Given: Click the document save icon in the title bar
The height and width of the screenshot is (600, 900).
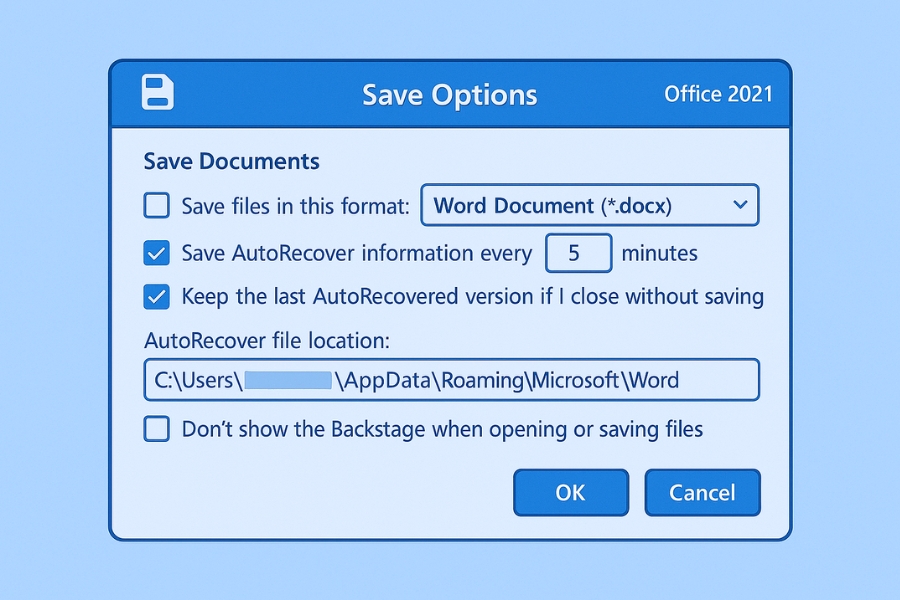Looking at the screenshot, I should [157, 91].
